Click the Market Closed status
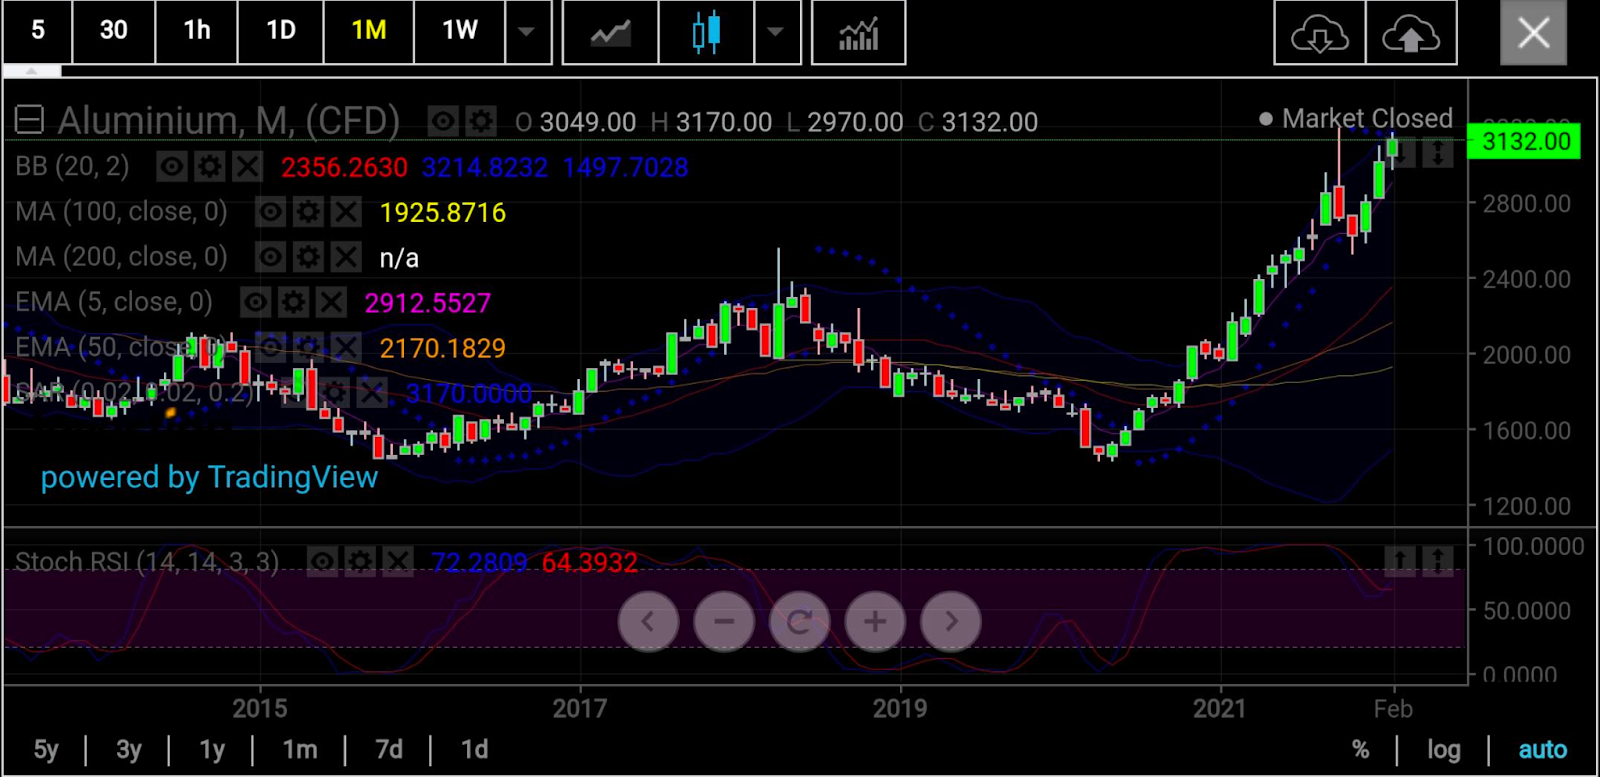 coord(1356,119)
